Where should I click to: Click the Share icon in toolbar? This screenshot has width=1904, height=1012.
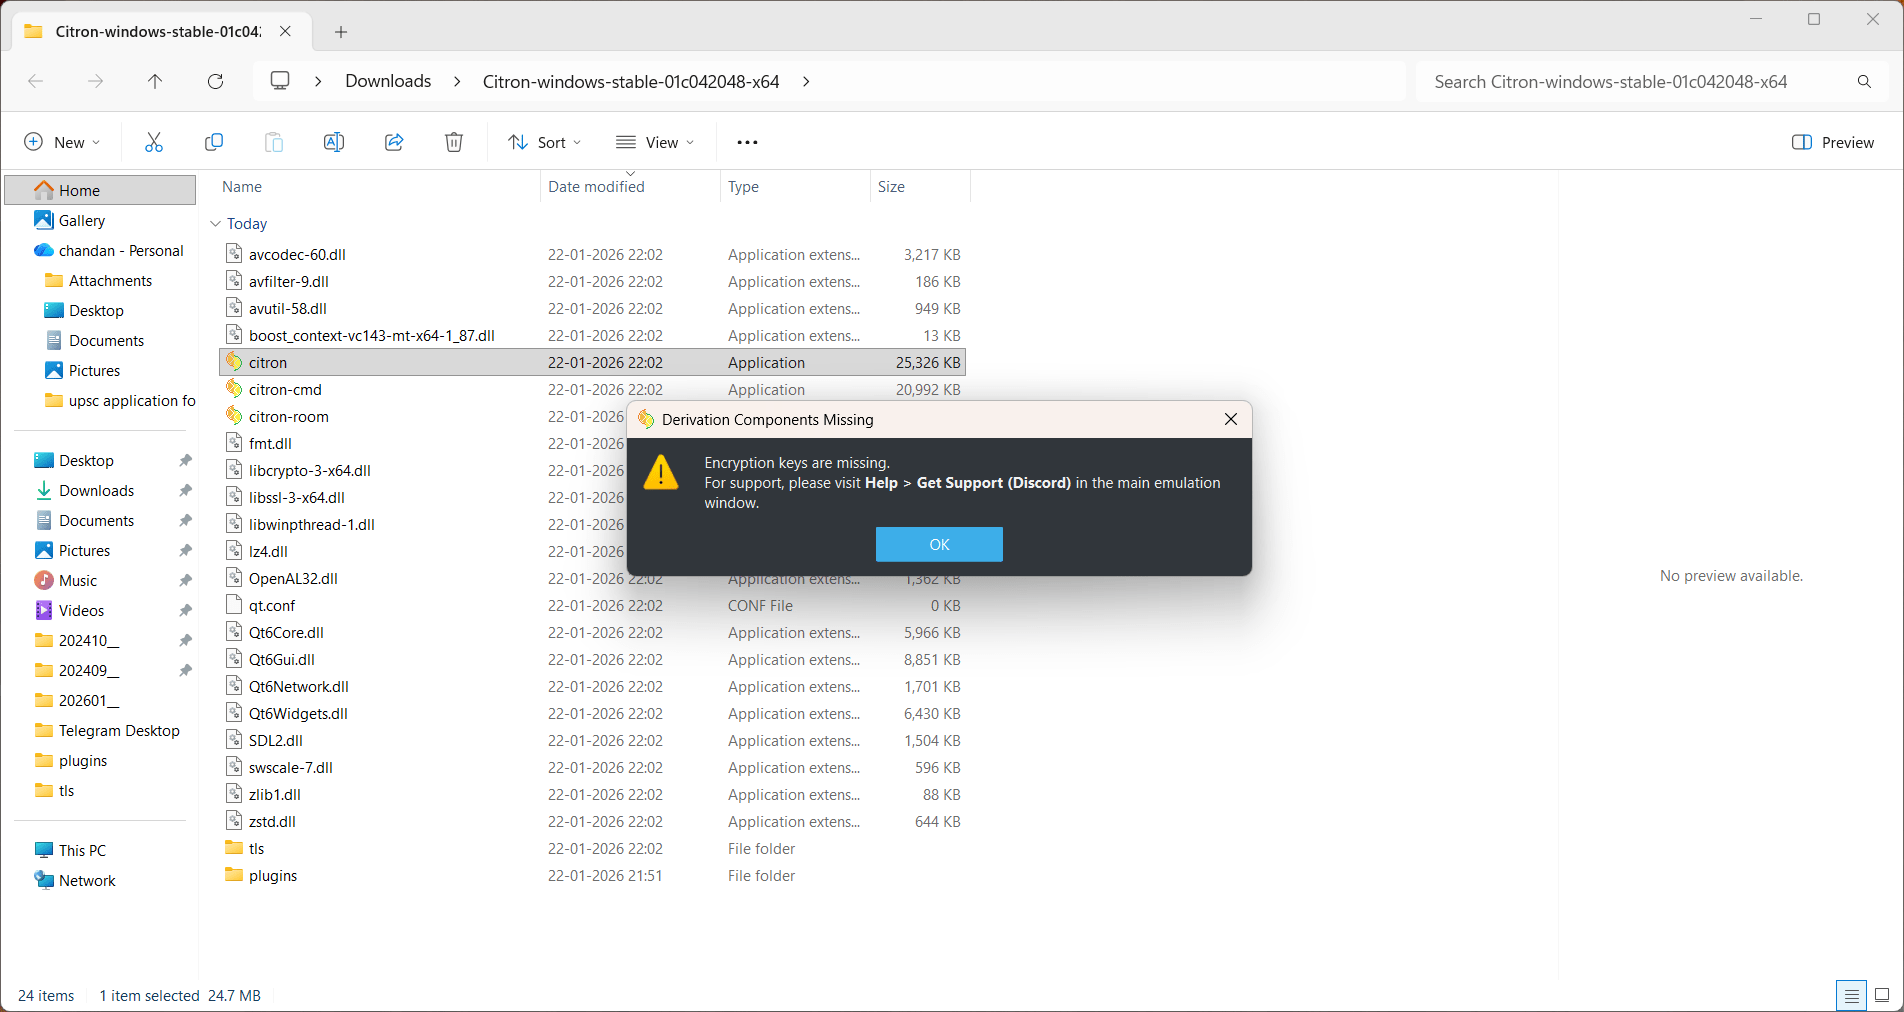394,142
